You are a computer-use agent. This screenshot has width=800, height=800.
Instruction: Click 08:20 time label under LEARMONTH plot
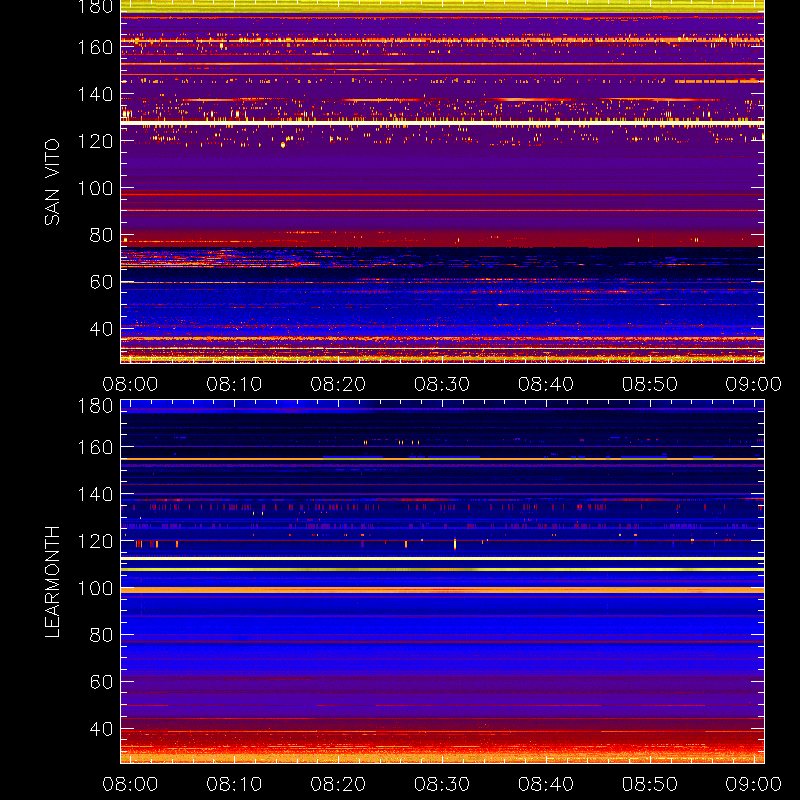pyautogui.click(x=338, y=784)
